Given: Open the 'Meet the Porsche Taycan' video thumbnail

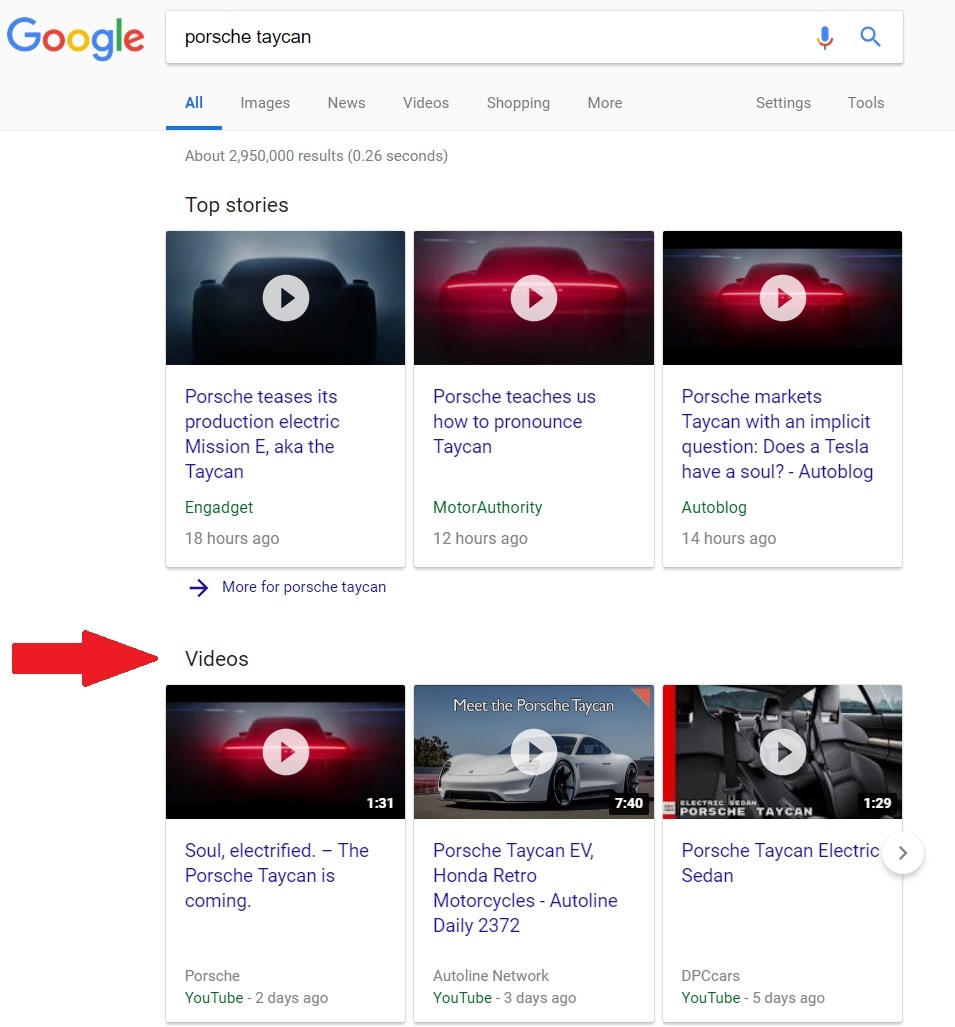Looking at the screenshot, I should [534, 752].
